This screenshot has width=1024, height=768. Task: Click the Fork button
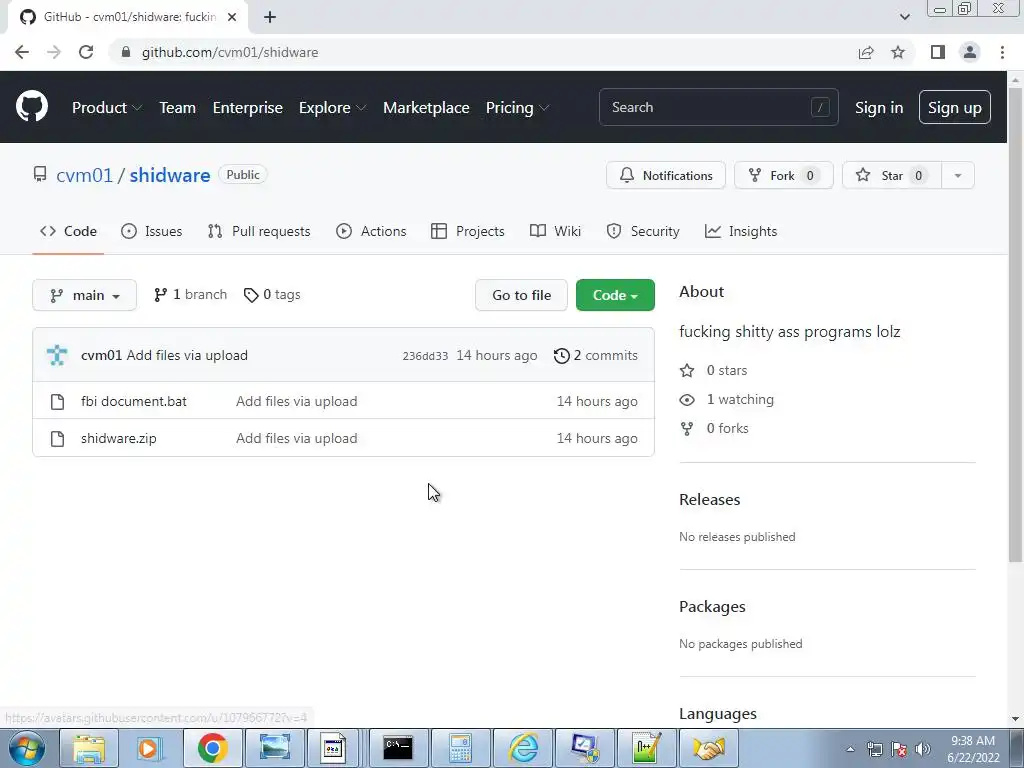[783, 176]
